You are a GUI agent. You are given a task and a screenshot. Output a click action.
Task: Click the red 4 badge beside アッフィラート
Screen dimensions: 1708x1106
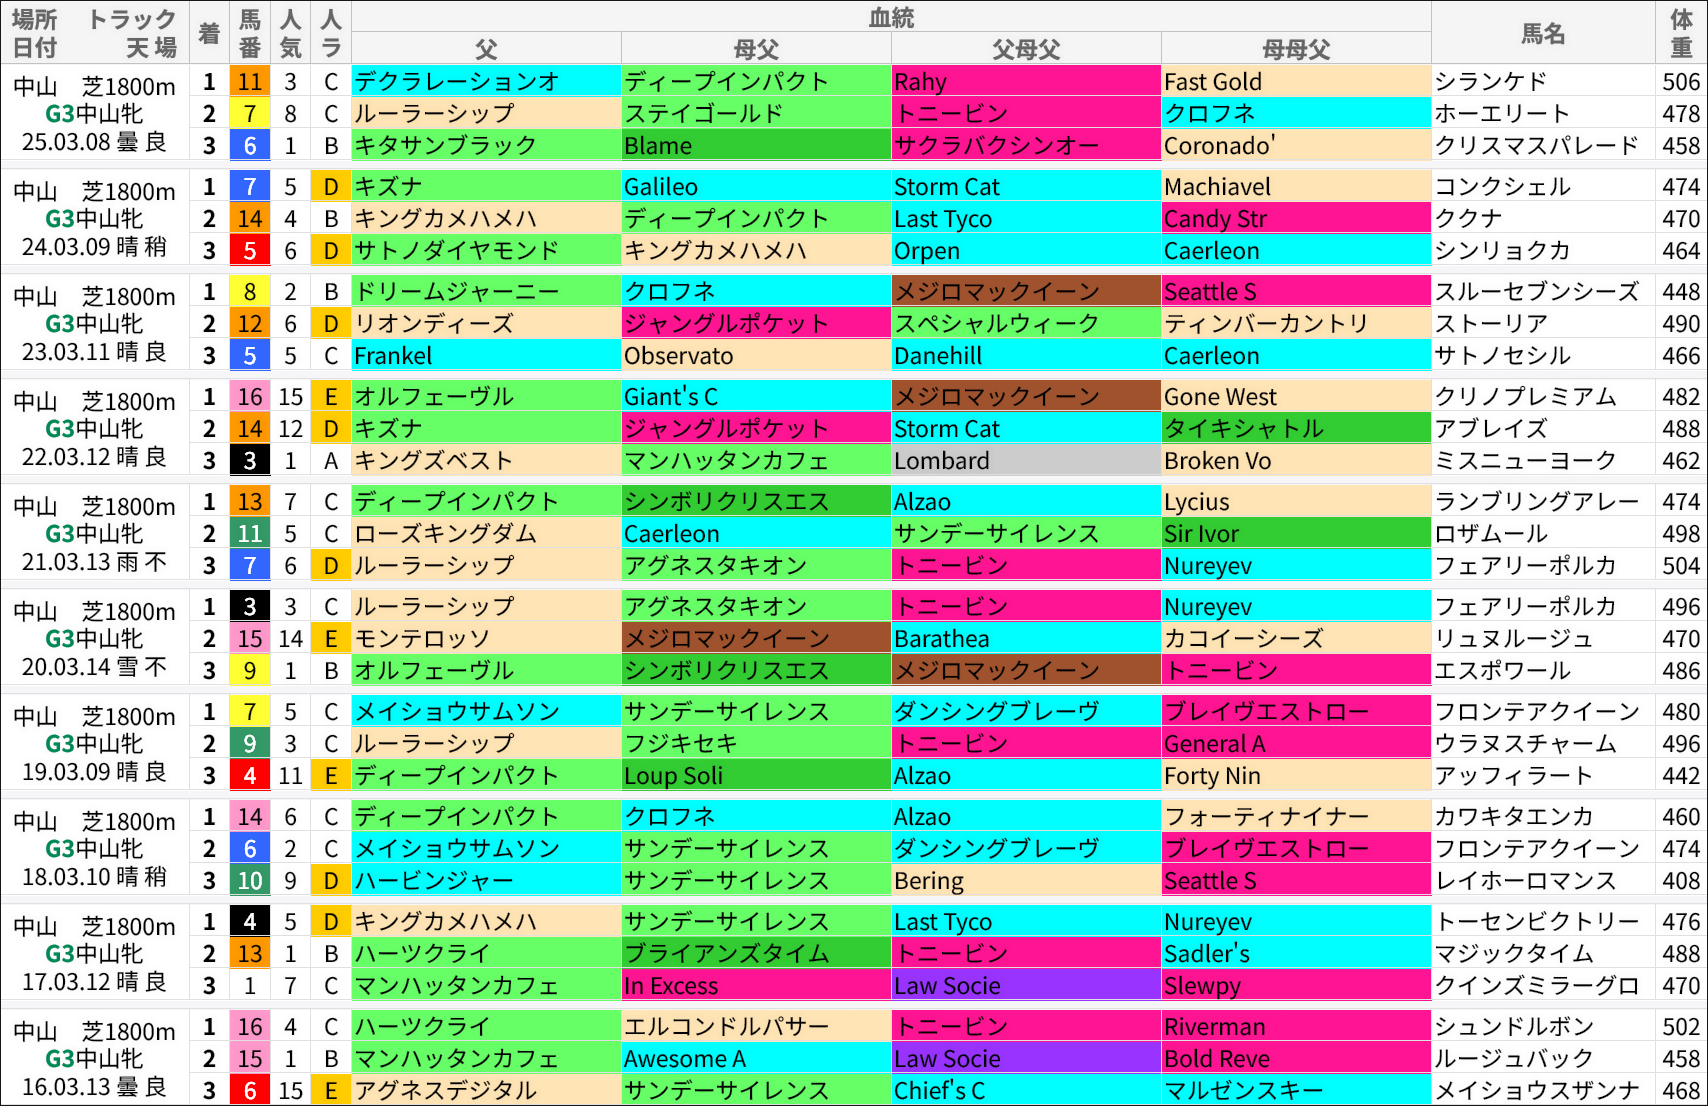click(x=249, y=775)
